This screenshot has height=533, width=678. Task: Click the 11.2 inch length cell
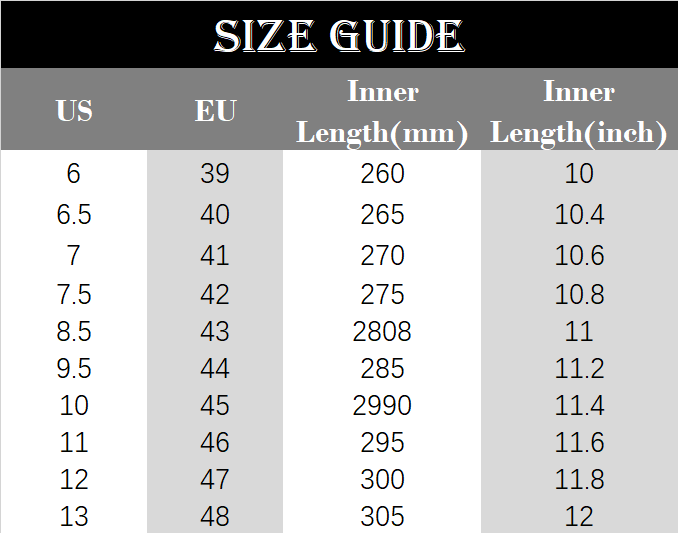point(579,368)
